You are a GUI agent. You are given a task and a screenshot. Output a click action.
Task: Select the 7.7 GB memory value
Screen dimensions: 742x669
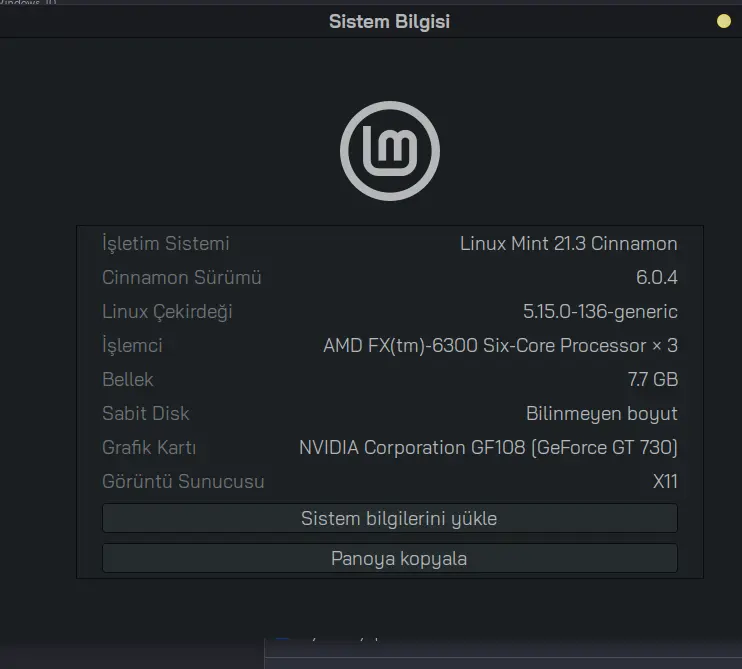point(653,379)
